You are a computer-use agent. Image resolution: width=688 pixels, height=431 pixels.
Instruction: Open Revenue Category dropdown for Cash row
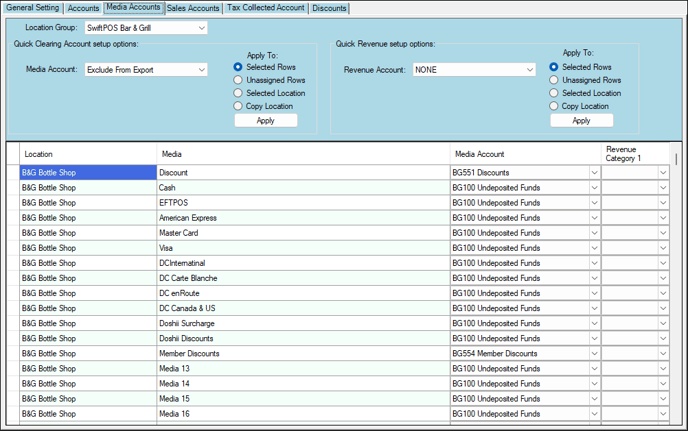[x=662, y=188]
